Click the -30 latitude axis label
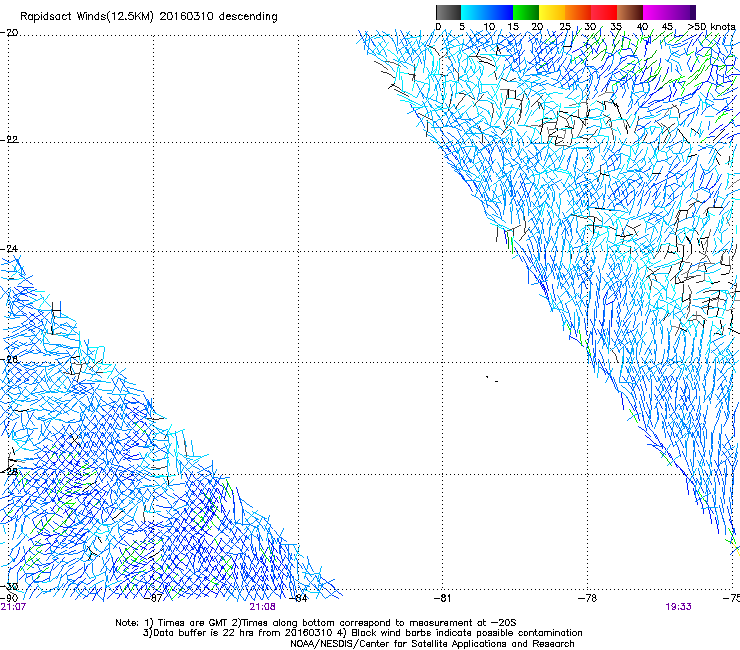Image resolution: width=740 pixels, height=650 pixels. [x=9, y=587]
